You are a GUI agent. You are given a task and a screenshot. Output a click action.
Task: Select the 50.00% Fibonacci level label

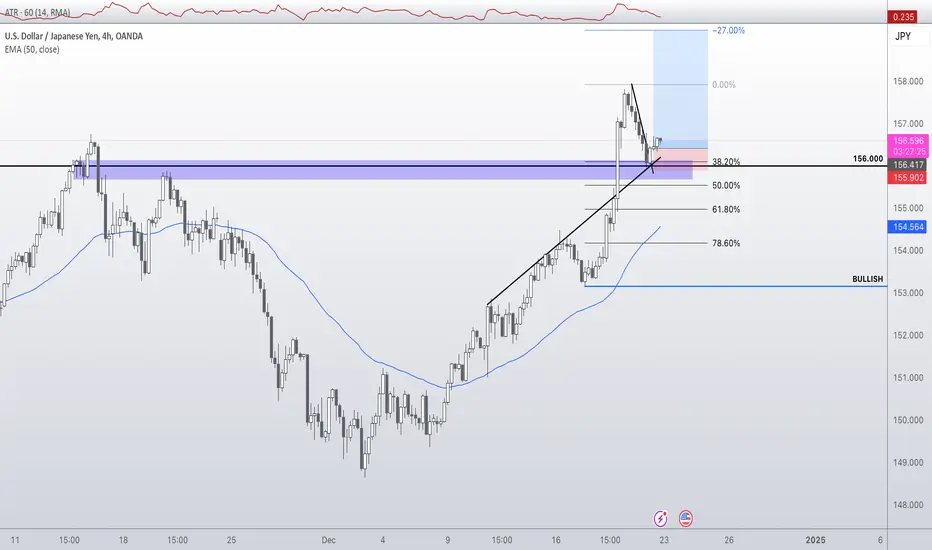[726, 186]
